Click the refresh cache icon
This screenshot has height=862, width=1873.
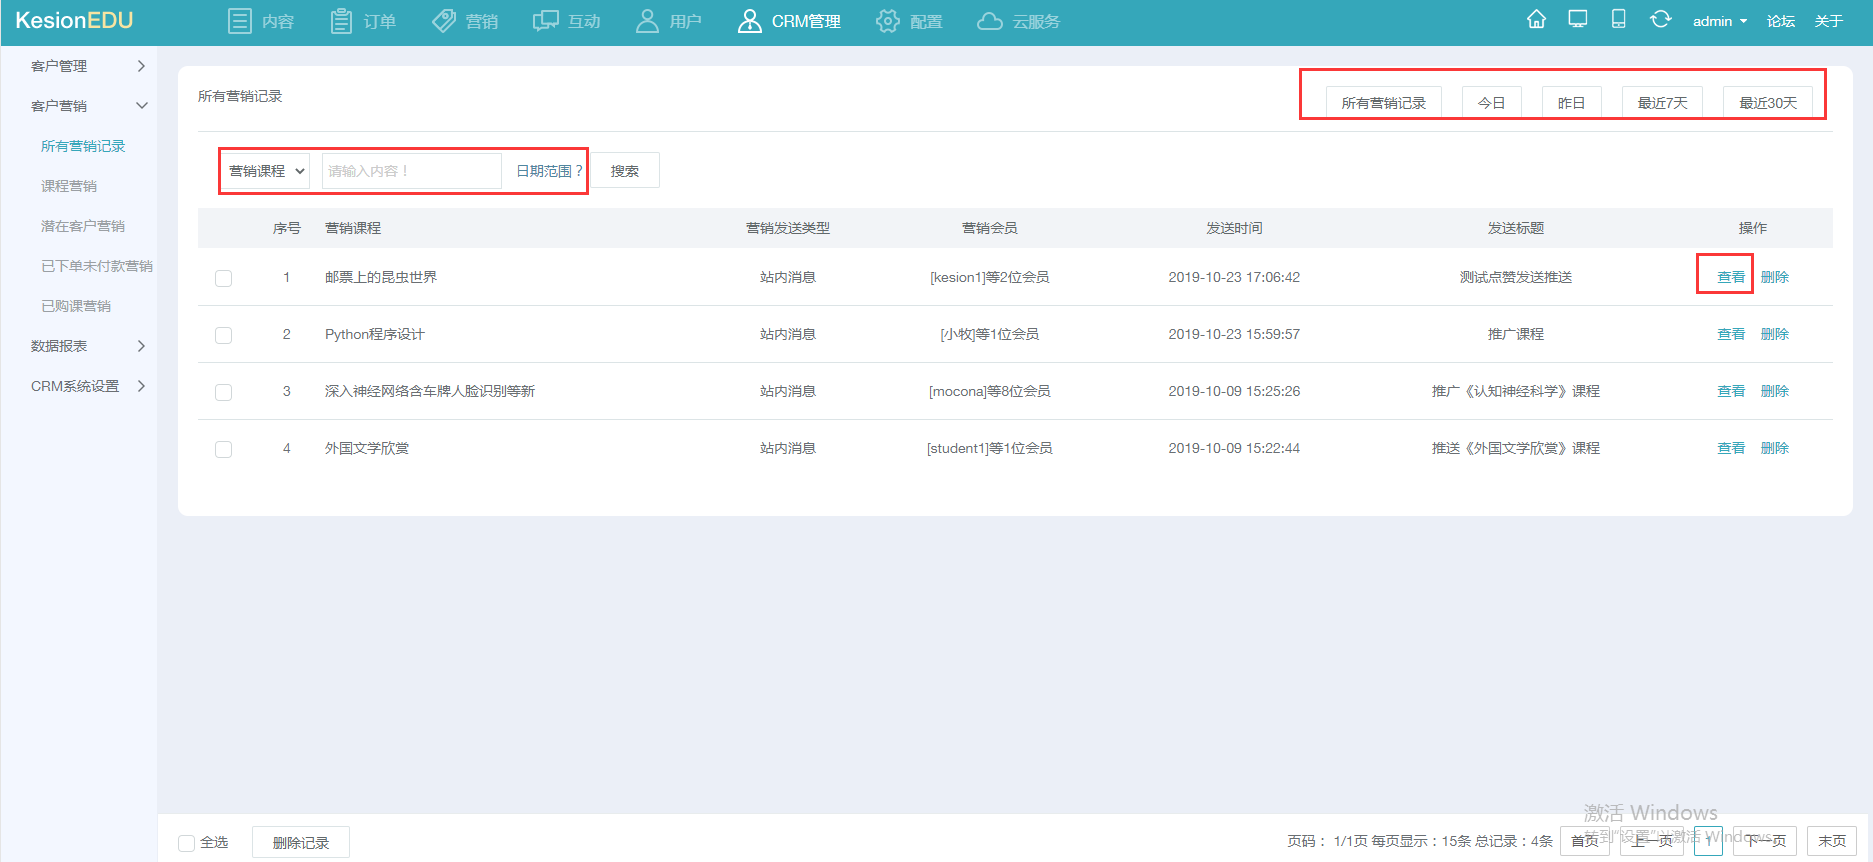1660,20
